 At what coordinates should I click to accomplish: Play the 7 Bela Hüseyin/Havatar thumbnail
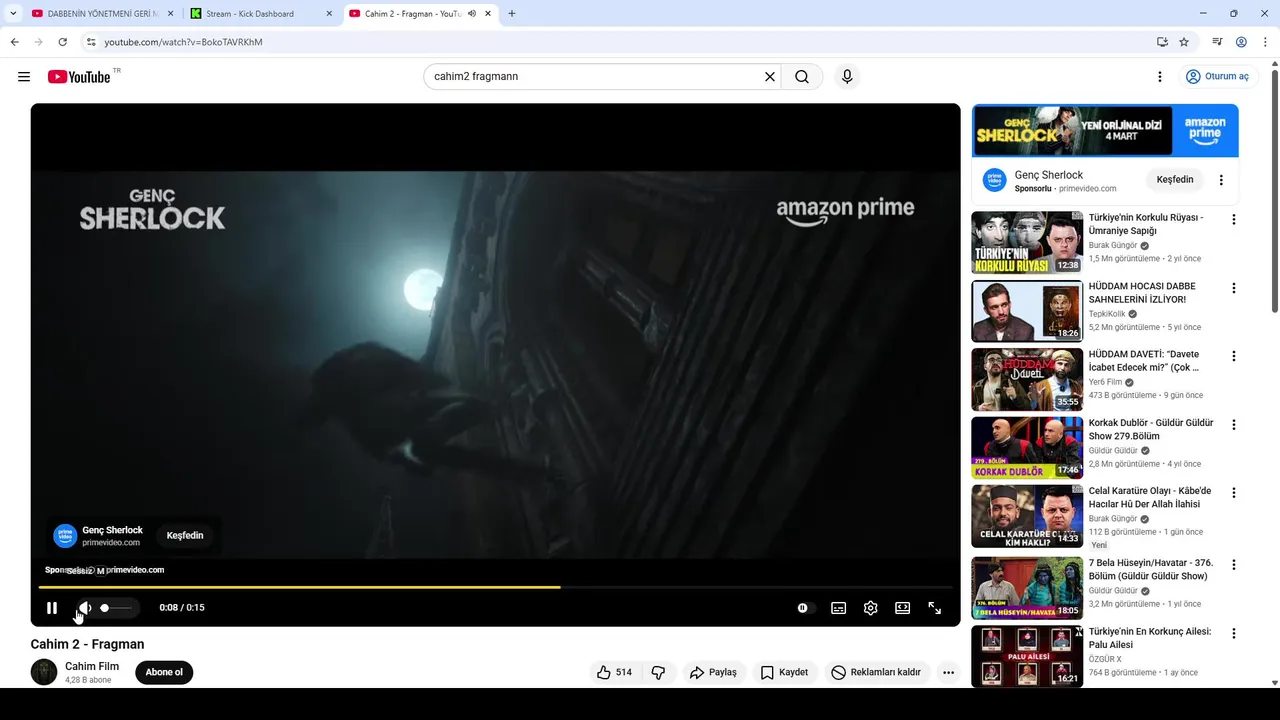pyautogui.click(x=1027, y=588)
